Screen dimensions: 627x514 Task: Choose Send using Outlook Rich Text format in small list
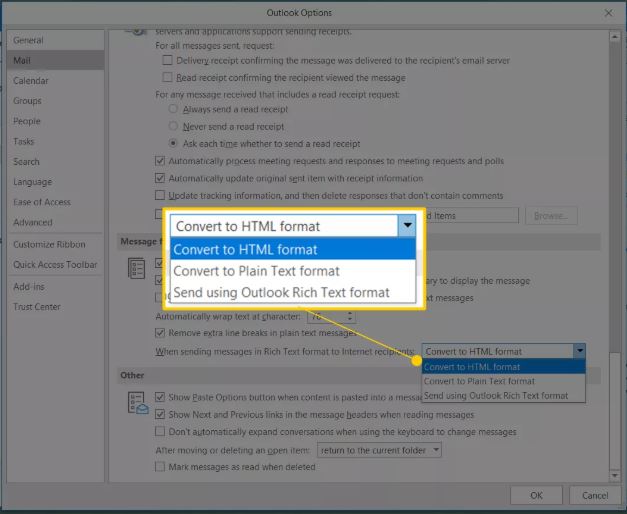(x=503, y=395)
